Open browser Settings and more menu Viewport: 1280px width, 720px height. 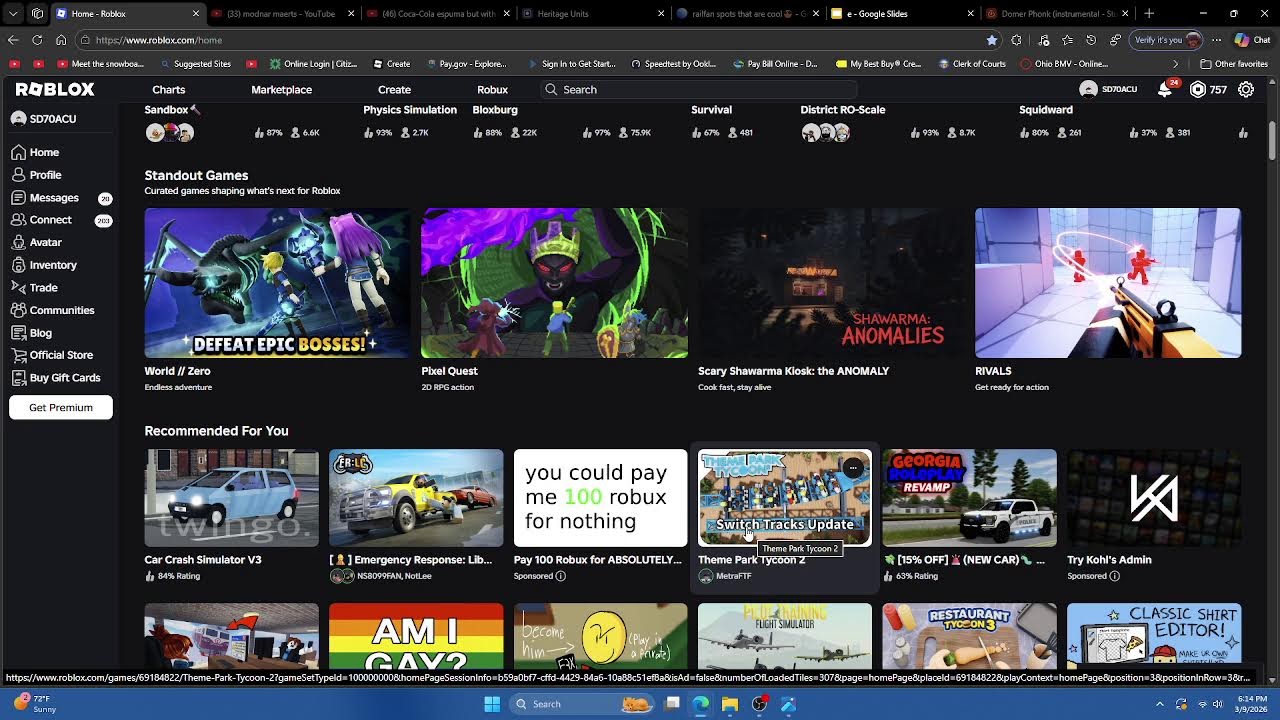[x=1216, y=40]
